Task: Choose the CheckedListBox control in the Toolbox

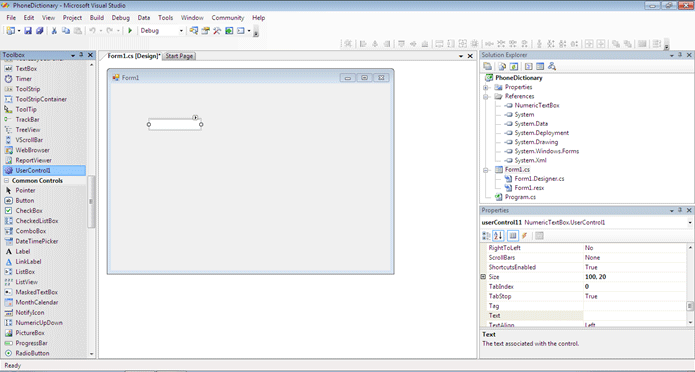Action: [x=37, y=221]
